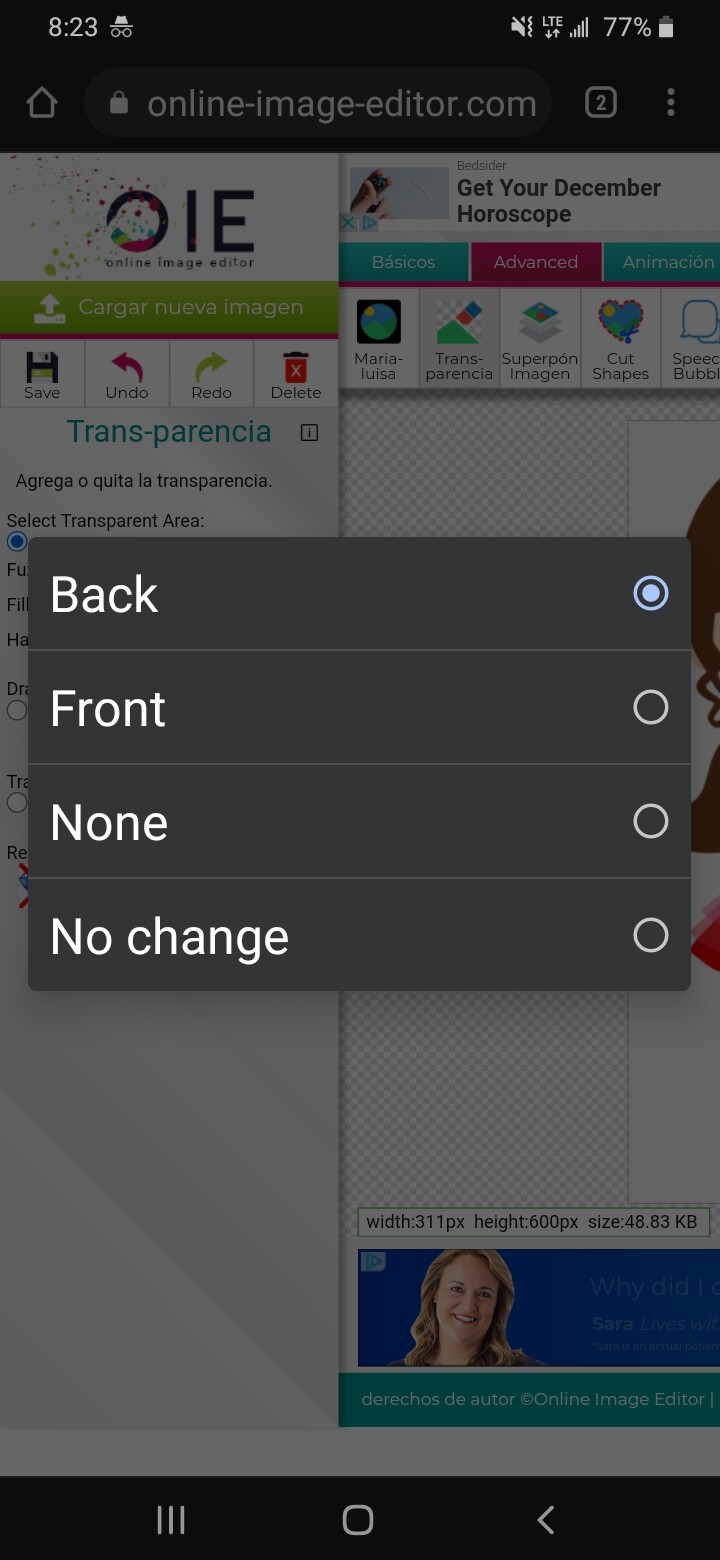Select the None radio option
Image resolution: width=720 pixels, height=1560 pixels.
click(x=650, y=822)
